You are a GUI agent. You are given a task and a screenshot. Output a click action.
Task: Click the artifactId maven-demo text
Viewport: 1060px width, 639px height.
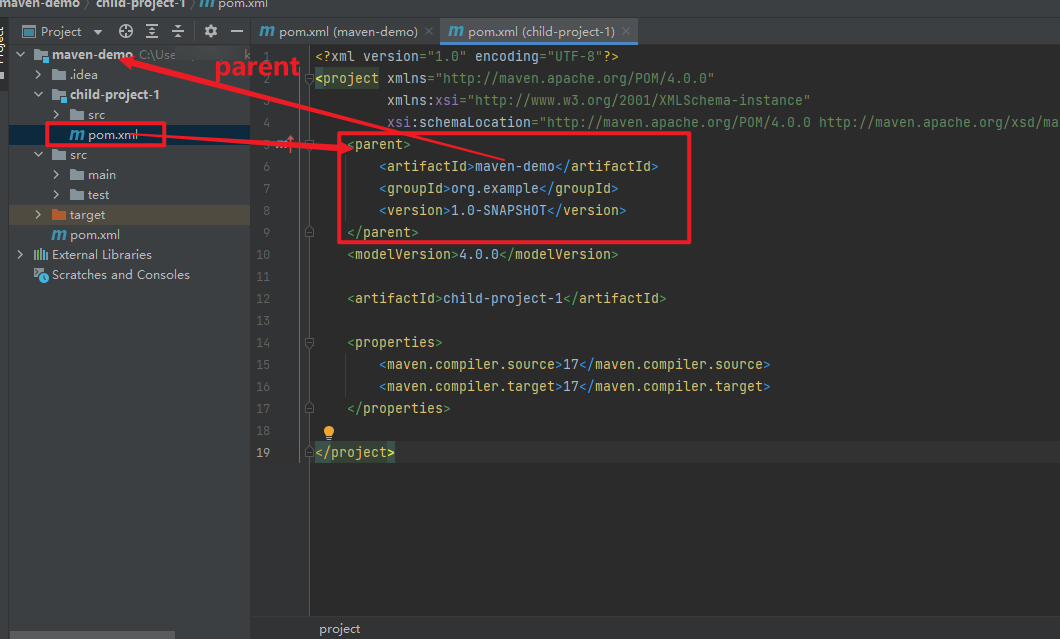click(514, 166)
